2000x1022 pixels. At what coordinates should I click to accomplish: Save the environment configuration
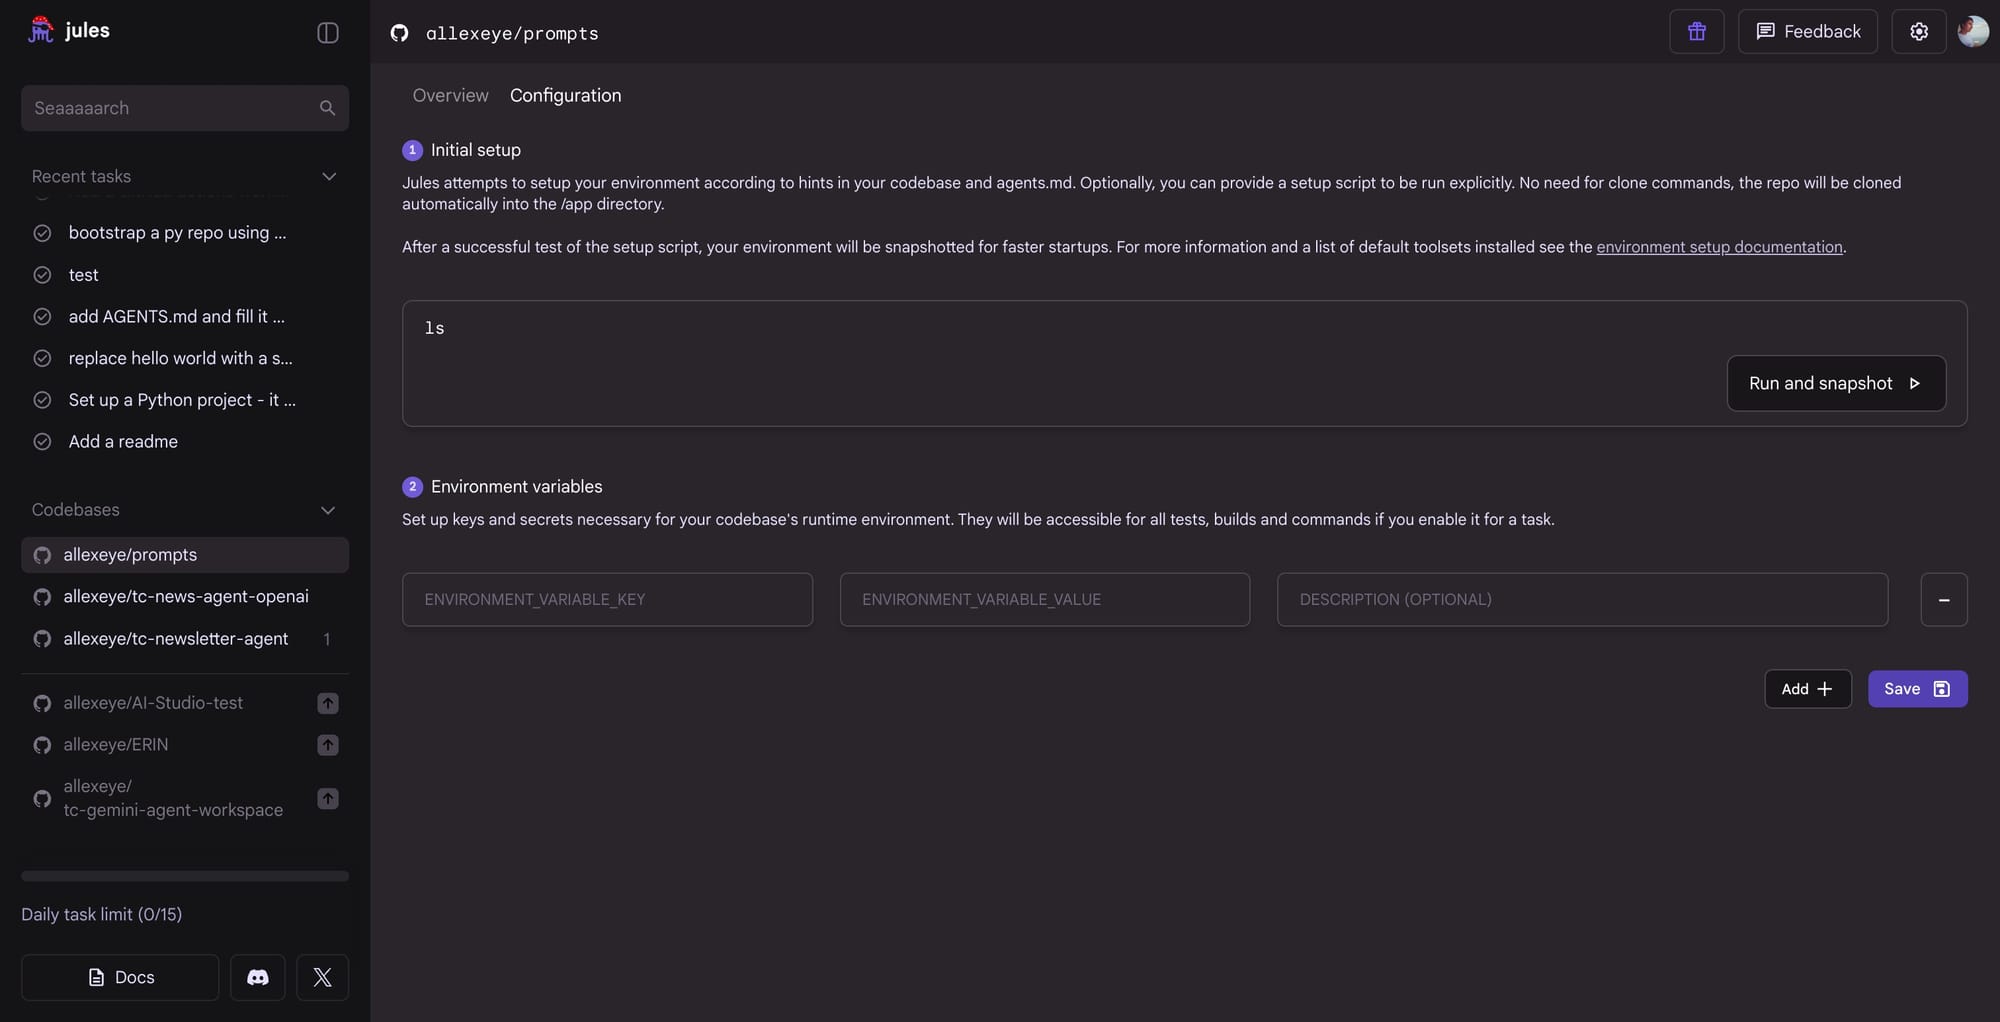(x=1917, y=689)
